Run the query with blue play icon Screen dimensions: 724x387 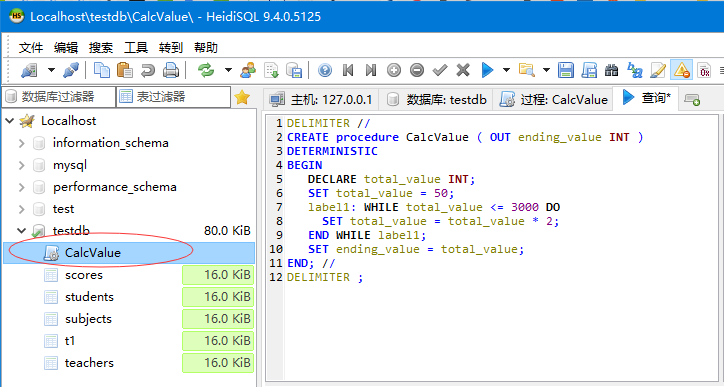487,70
